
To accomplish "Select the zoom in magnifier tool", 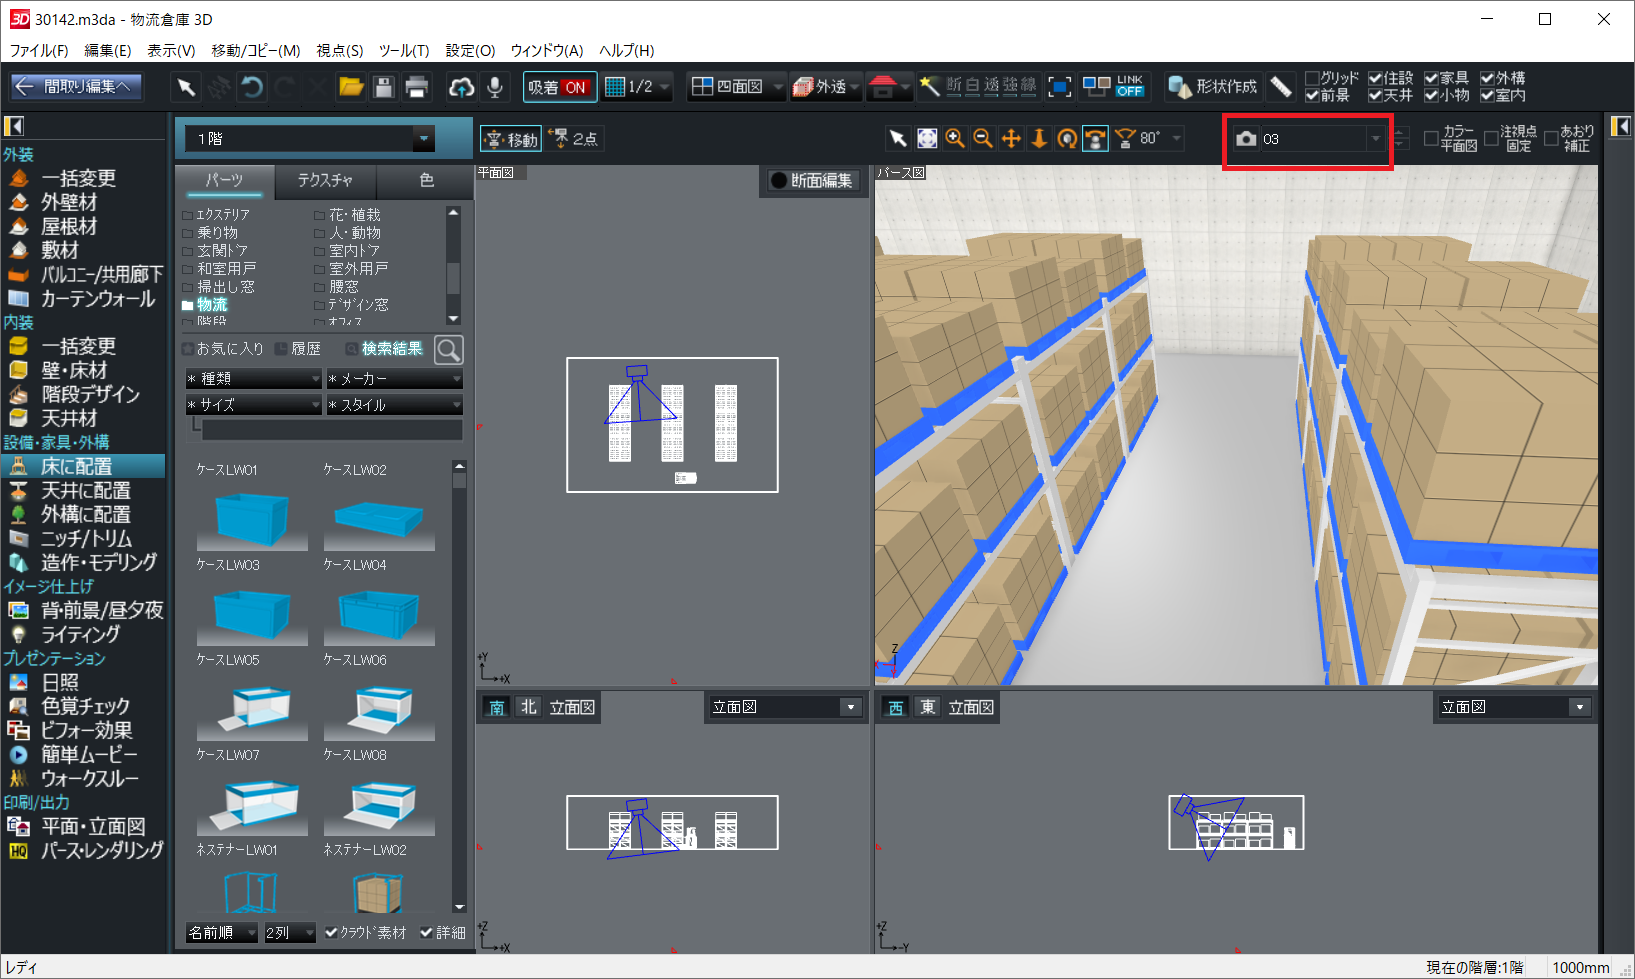I will coord(955,139).
